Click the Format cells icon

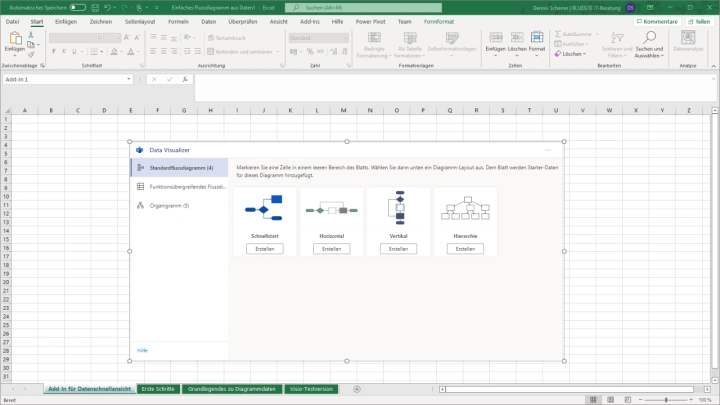pyautogui.click(x=537, y=37)
